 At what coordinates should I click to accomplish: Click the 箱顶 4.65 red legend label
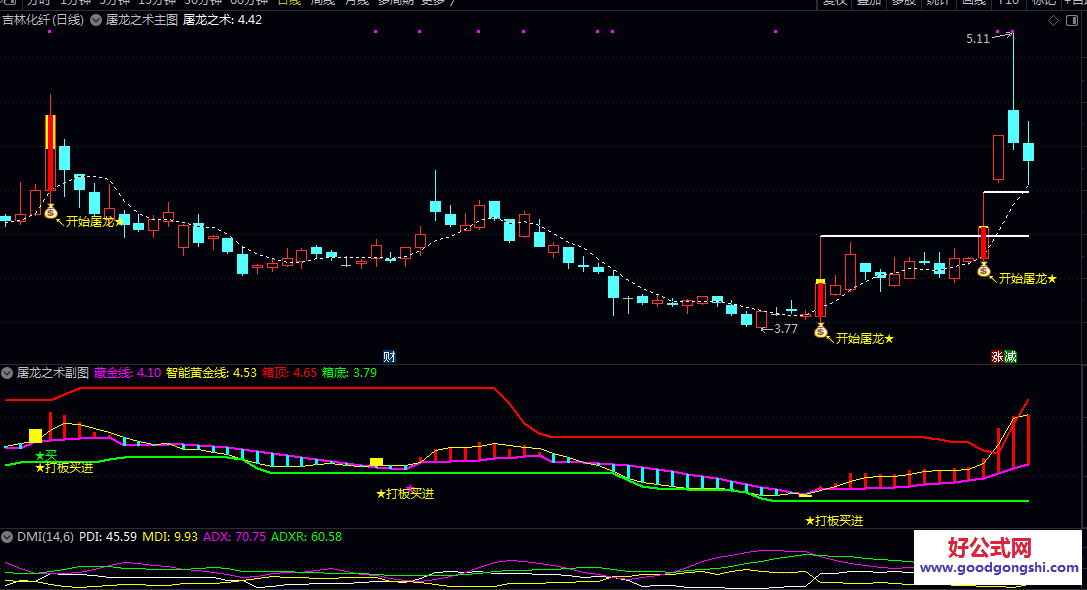tap(290, 373)
